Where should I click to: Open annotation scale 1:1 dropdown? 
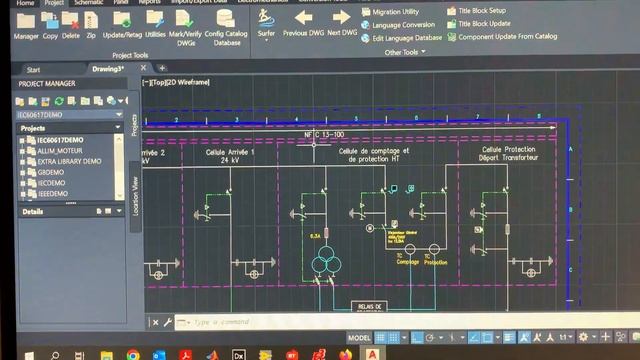tap(565, 337)
